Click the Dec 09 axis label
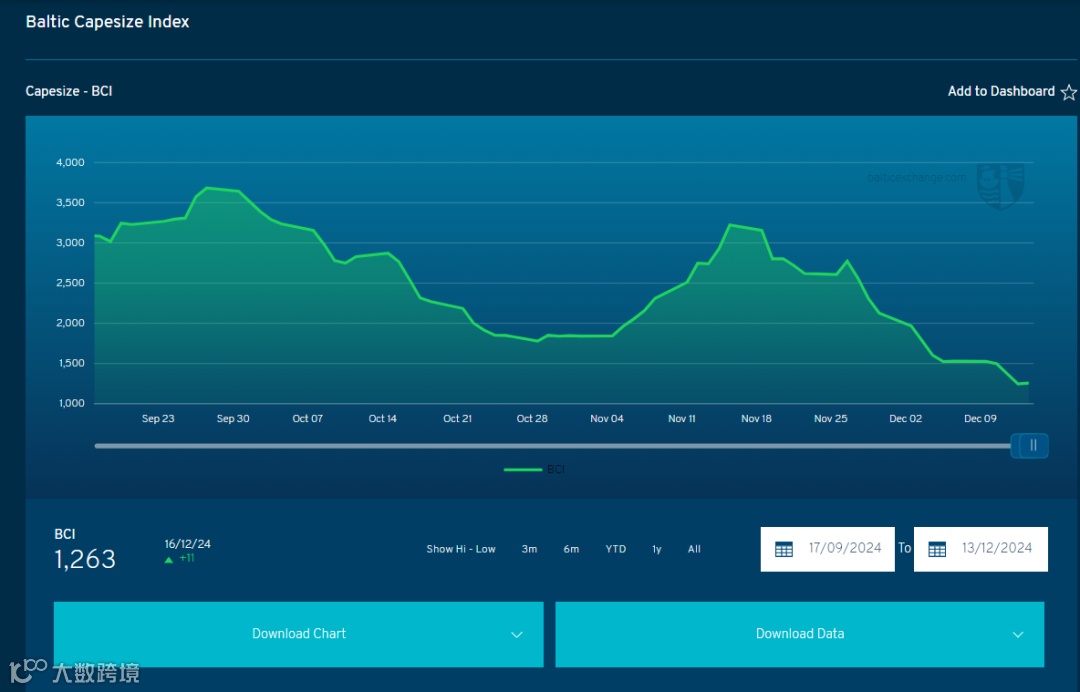Screen dimensions: 1080x692 (x=980, y=419)
